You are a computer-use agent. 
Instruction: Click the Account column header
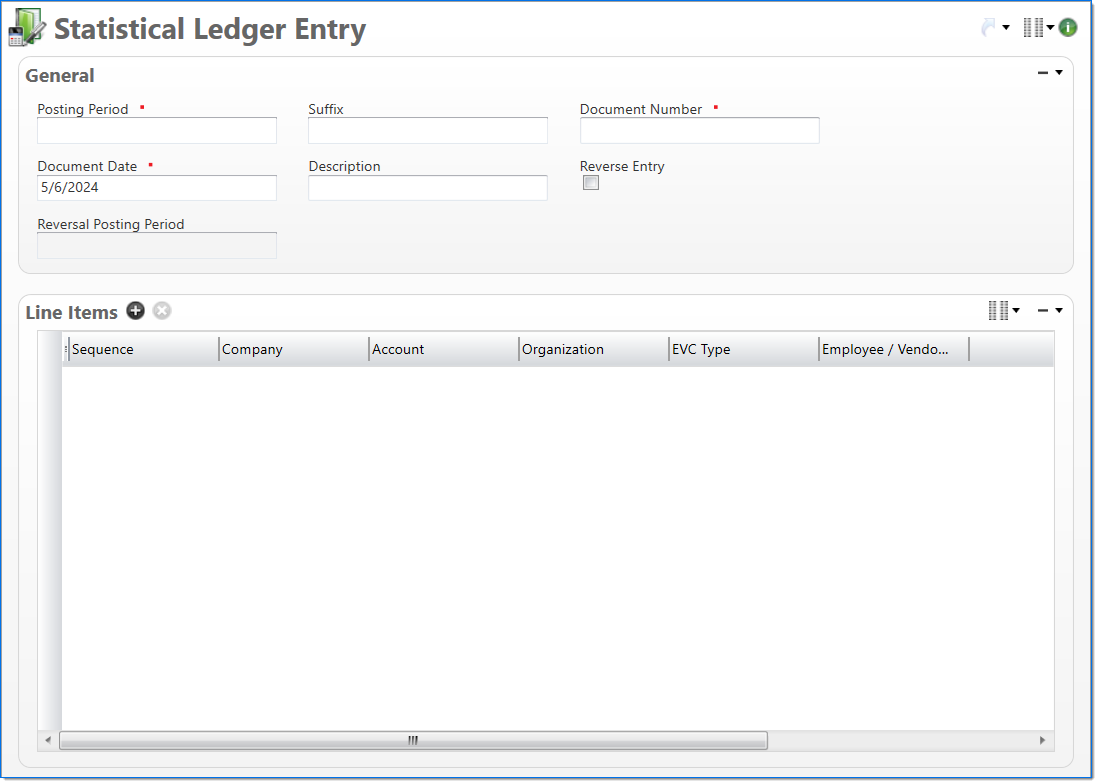click(442, 350)
